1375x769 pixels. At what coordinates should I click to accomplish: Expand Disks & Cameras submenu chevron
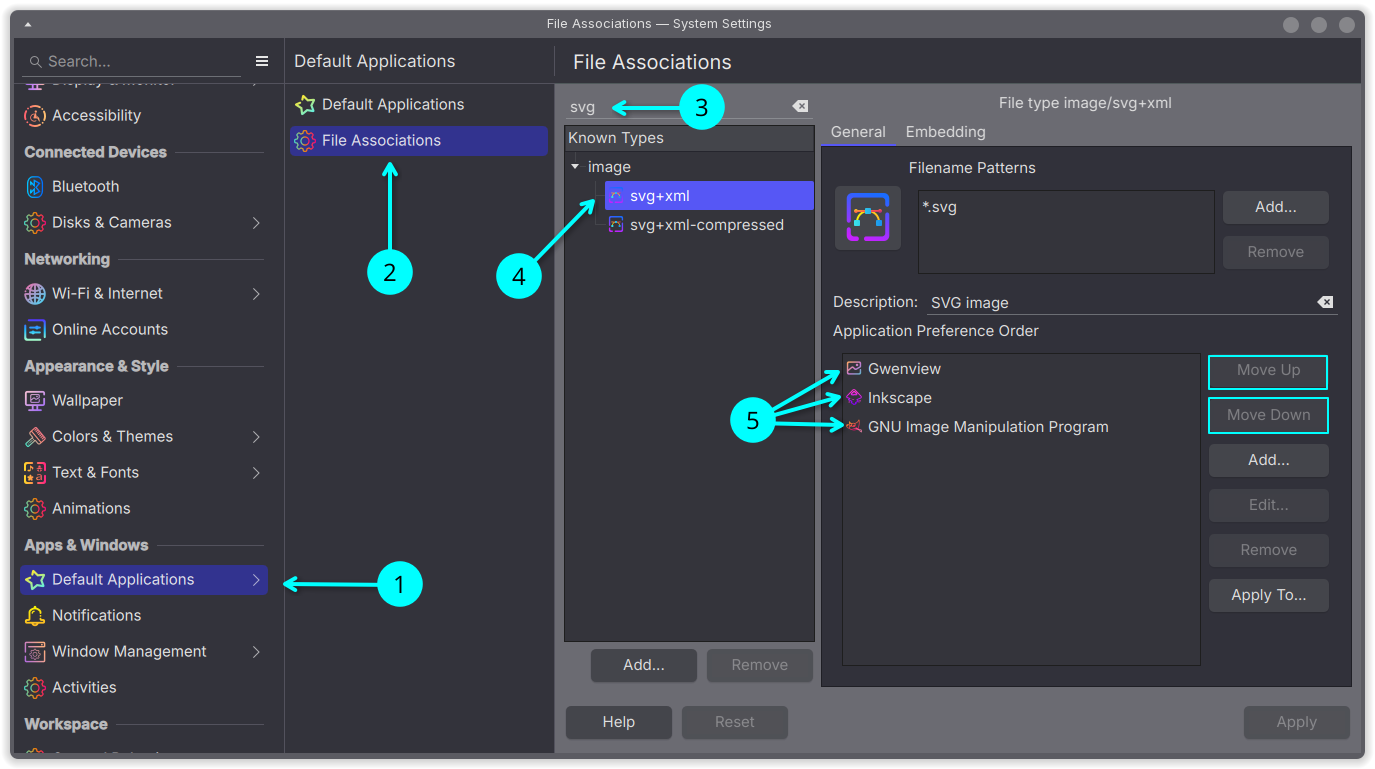tap(256, 223)
